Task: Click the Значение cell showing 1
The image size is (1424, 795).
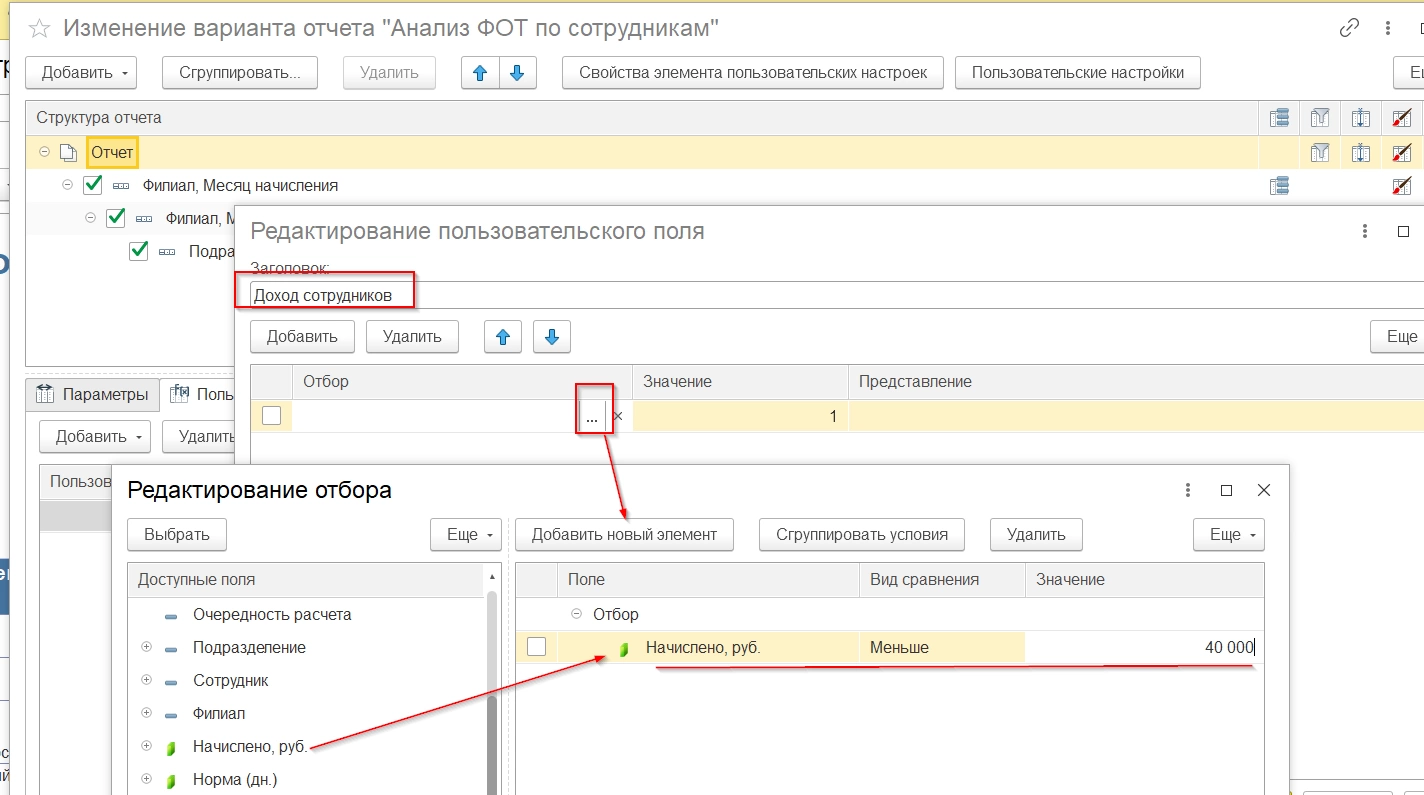Action: click(740, 417)
